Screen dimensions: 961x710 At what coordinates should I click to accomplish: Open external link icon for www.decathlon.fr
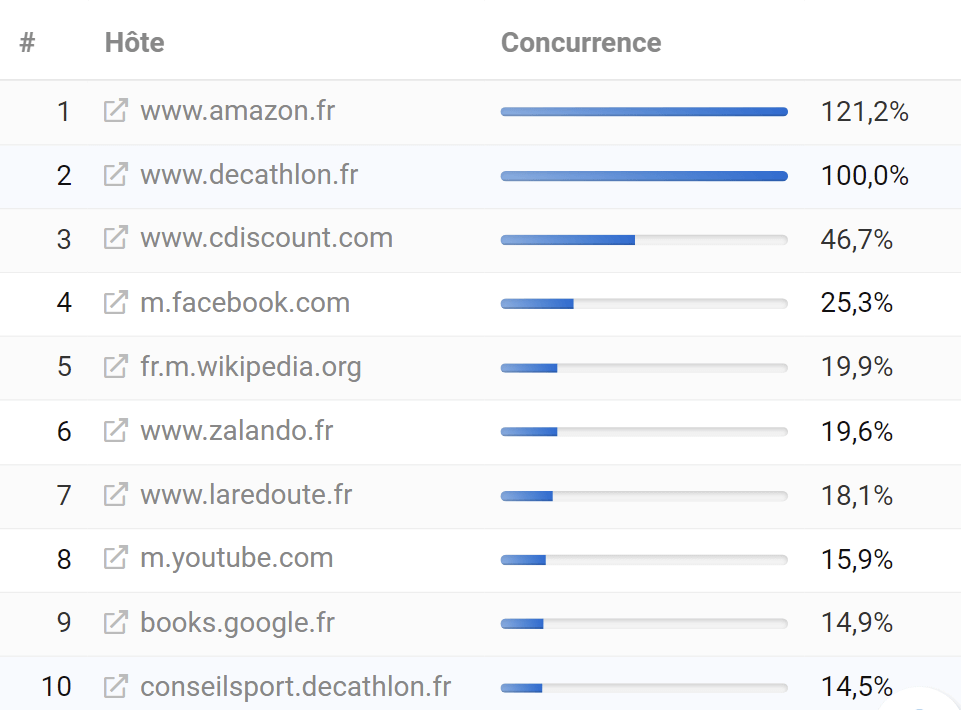coord(116,174)
